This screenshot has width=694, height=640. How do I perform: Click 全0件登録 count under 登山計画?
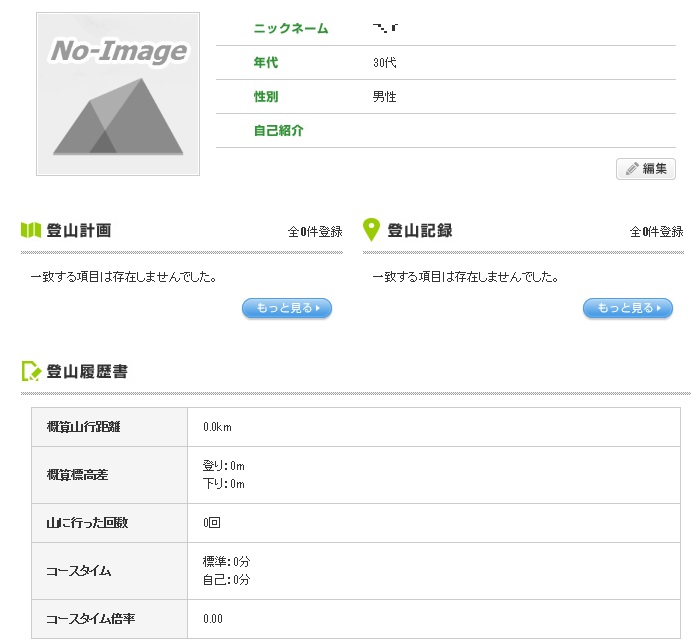point(315,231)
